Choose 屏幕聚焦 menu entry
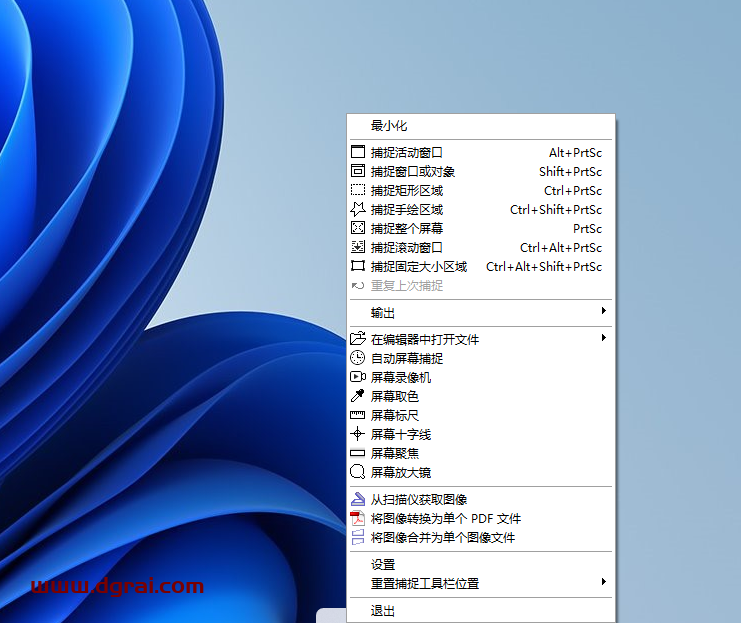Screen dimensions: 741x623 click(x=481, y=453)
